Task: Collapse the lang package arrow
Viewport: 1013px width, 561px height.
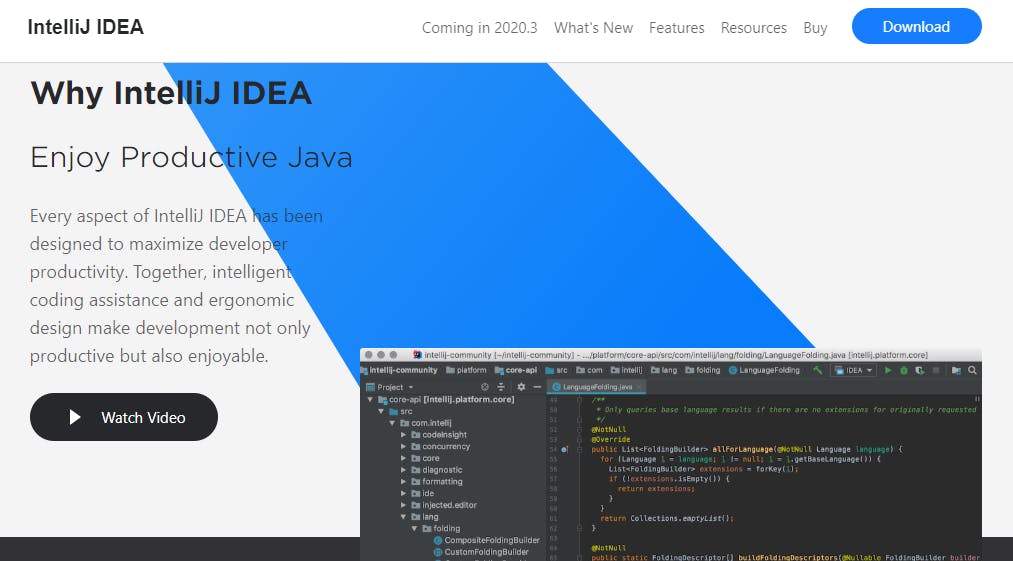Action: point(403,516)
